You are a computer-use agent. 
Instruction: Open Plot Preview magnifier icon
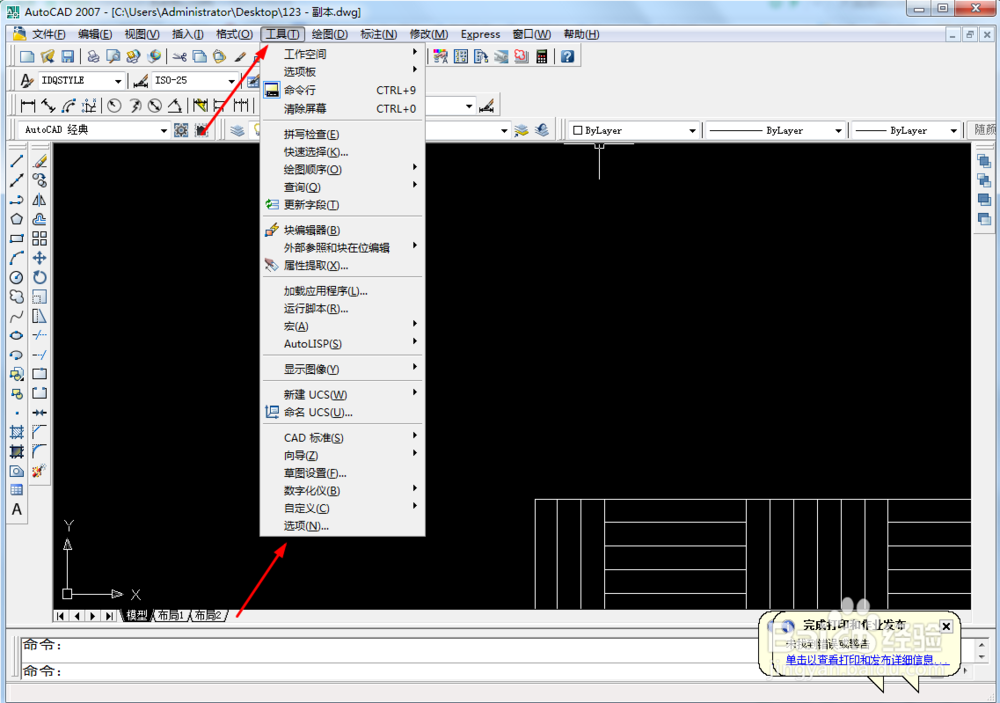coord(113,57)
